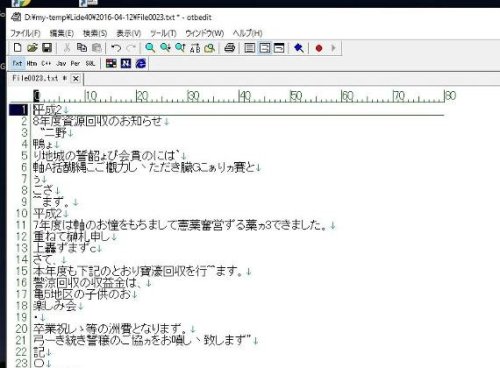Screen dimensions: 500x368
Task: Paste clipboard with the paste icon
Action: (97, 48)
